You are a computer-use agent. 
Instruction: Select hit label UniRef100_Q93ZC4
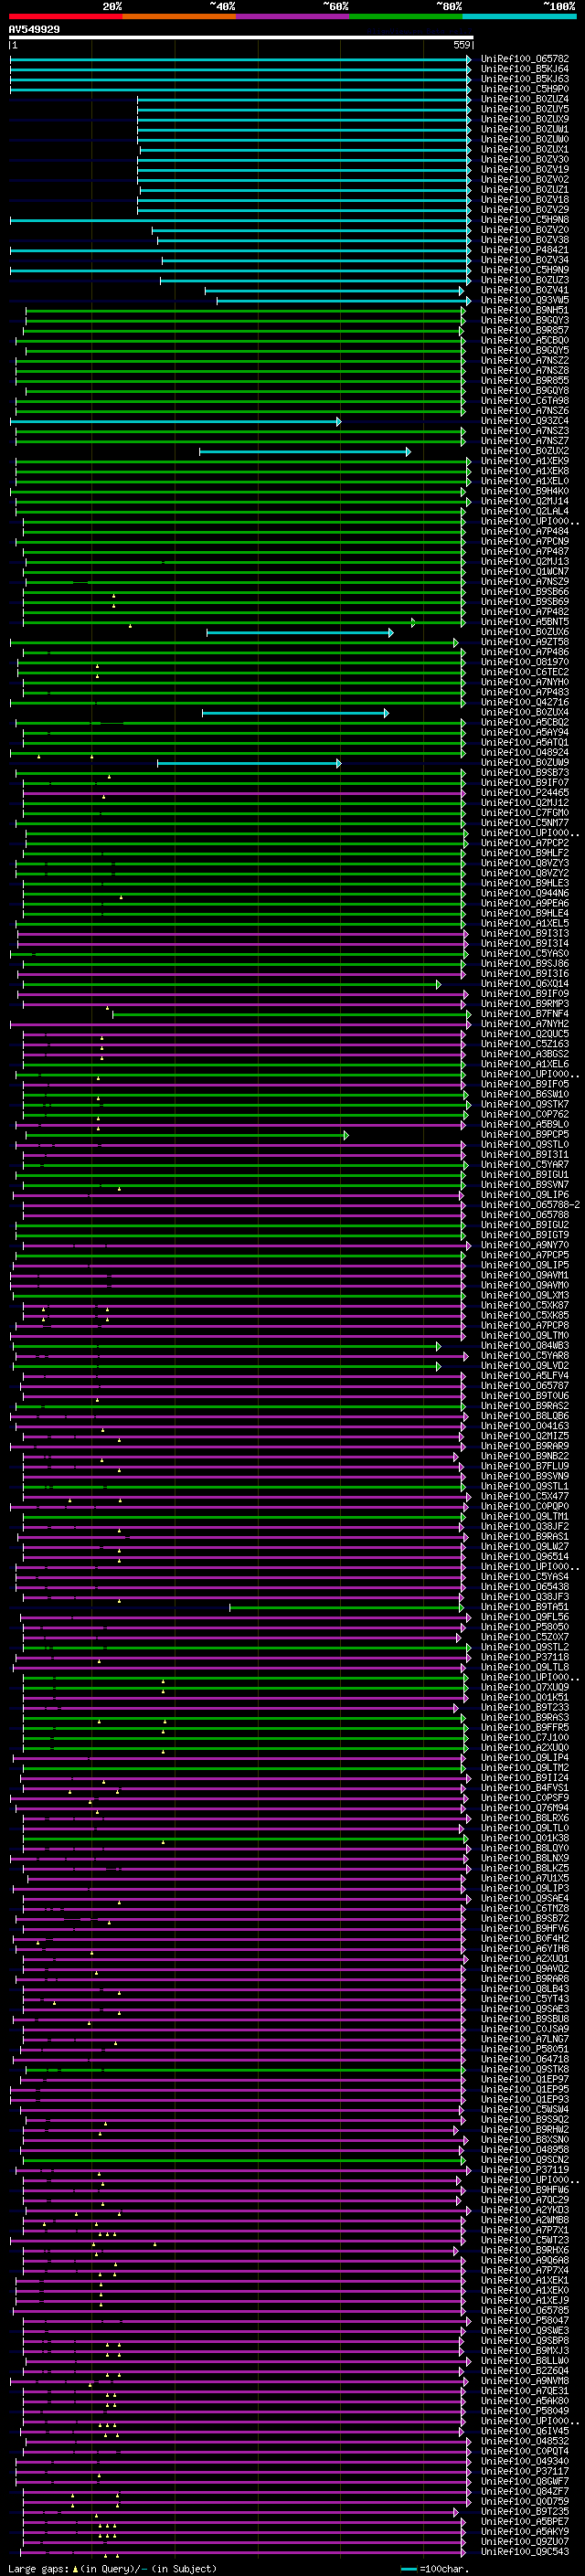coord(525,421)
